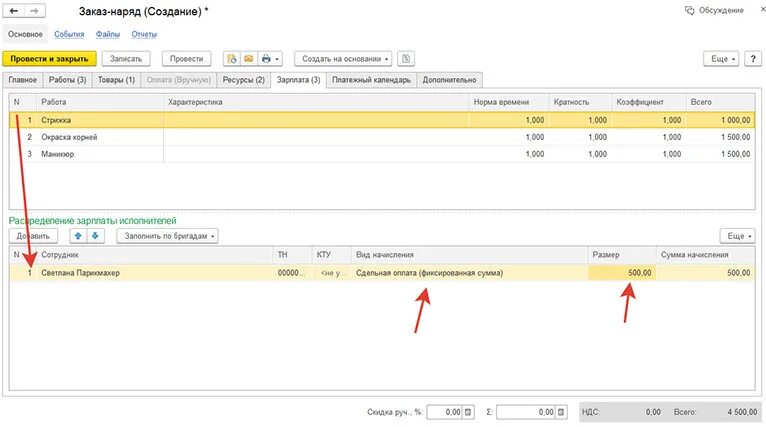Click the Размер cell with 500,00
This screenshot has width=766, height=427.
[622, 273]
